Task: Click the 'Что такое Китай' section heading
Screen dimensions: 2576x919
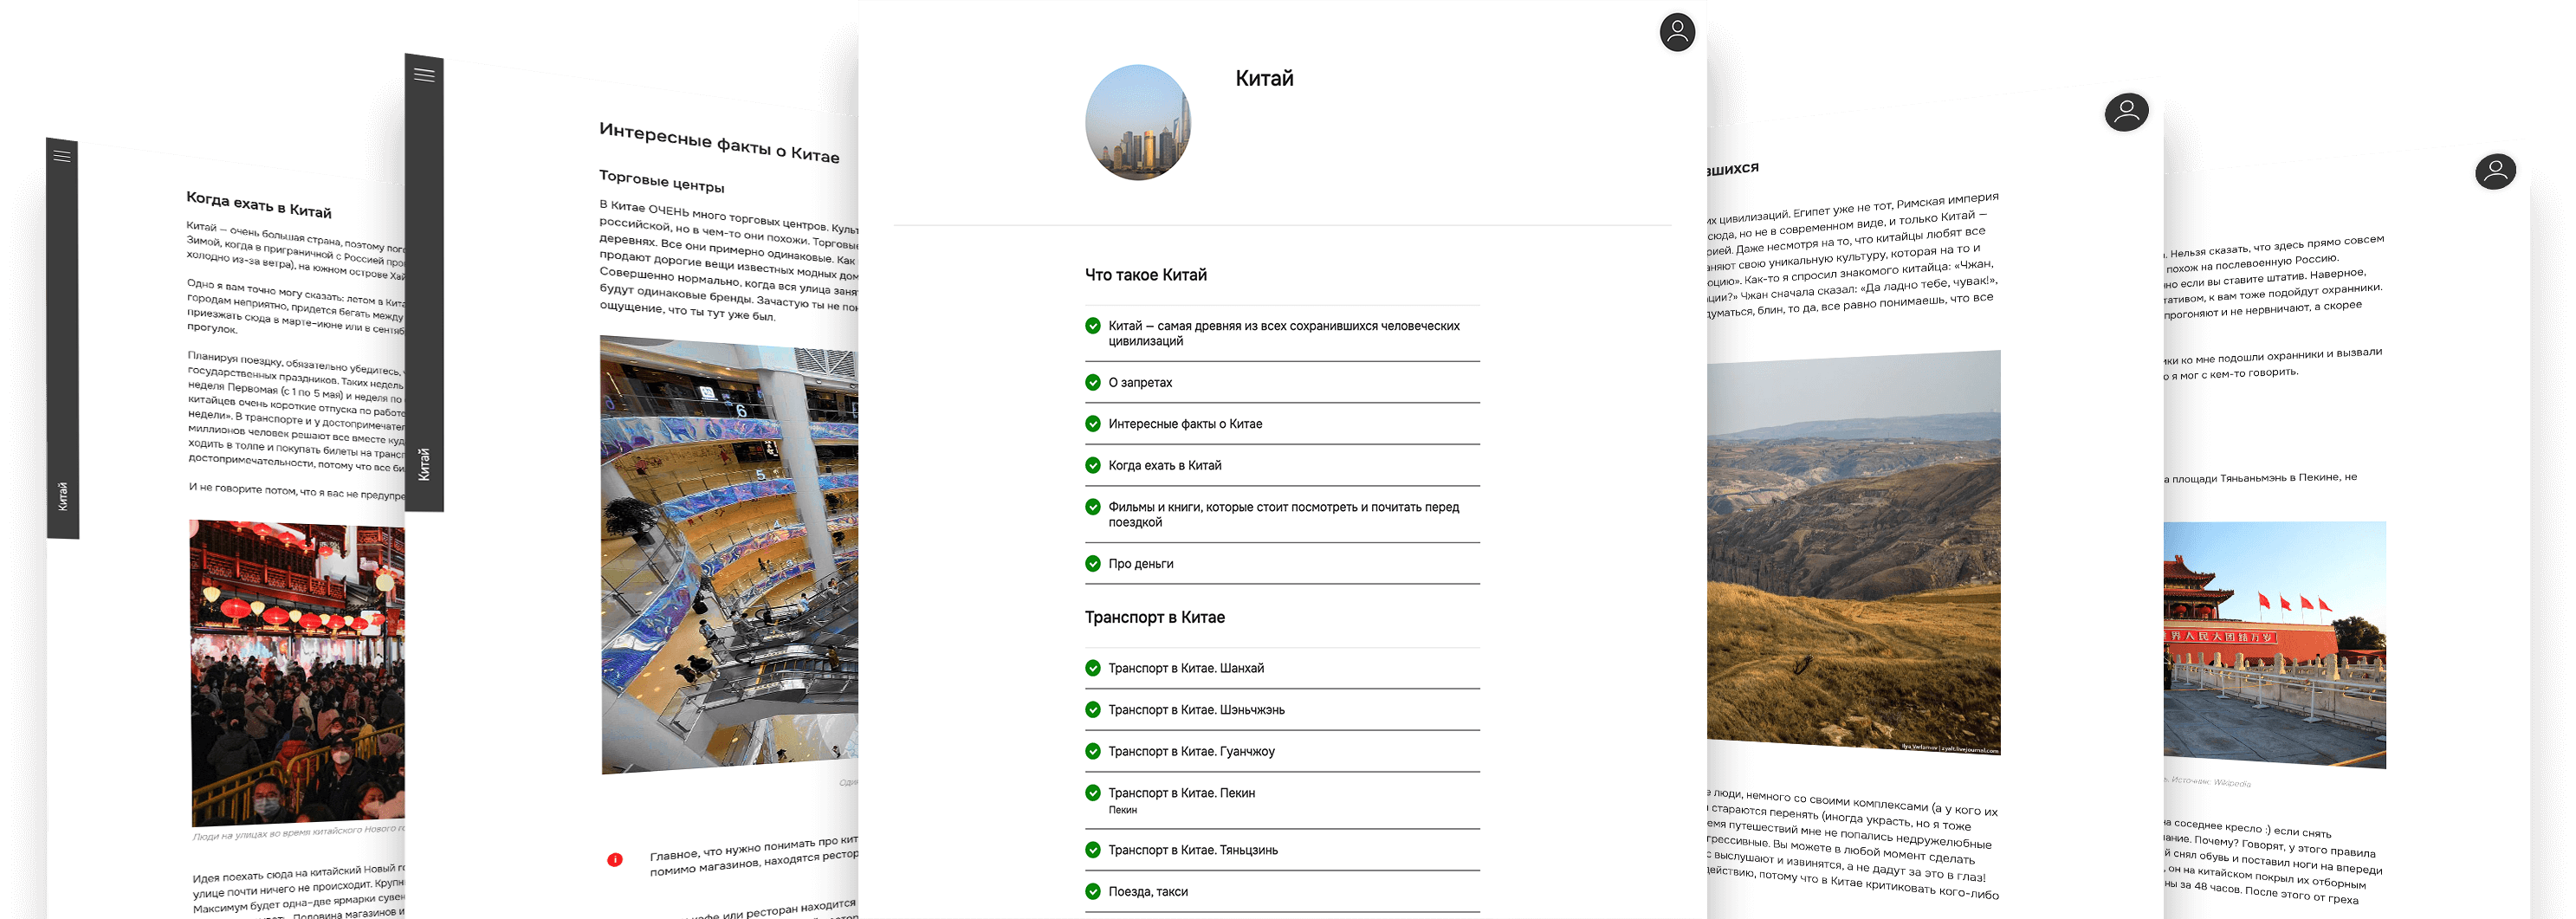Action: tap(1146, 275)
